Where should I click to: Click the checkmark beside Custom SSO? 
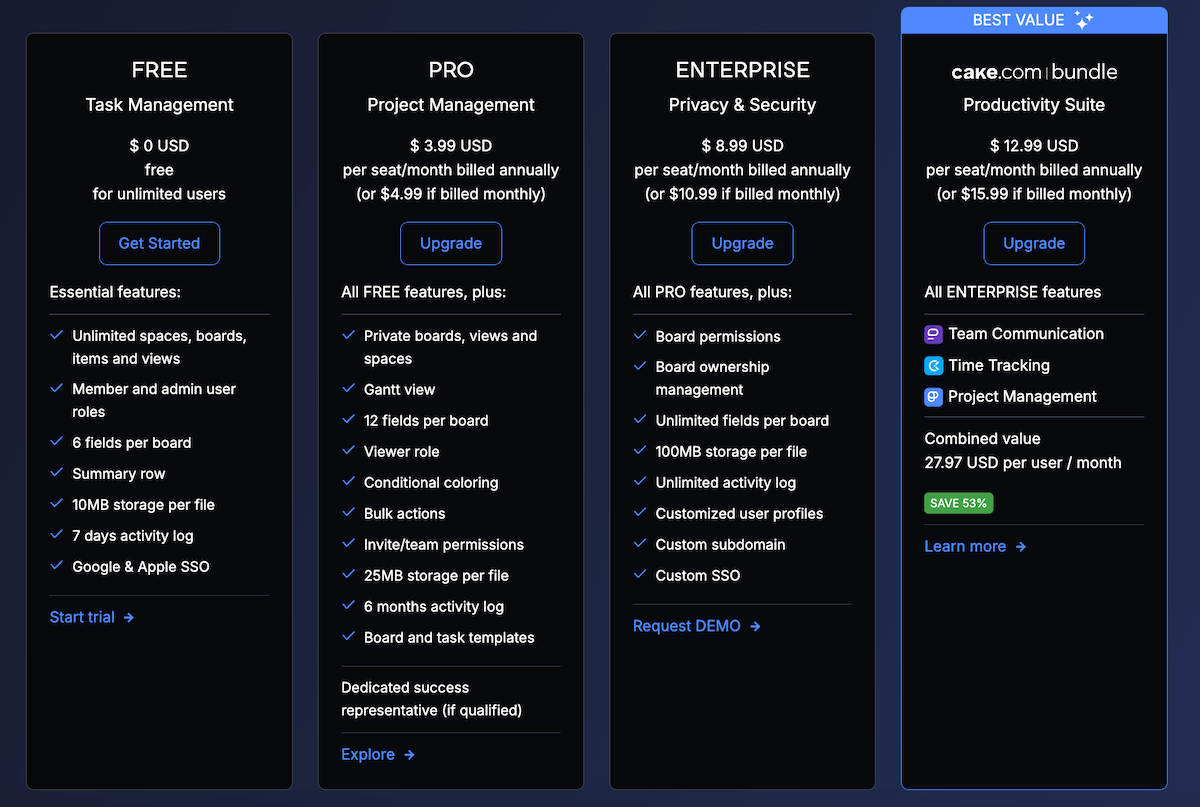641,575
